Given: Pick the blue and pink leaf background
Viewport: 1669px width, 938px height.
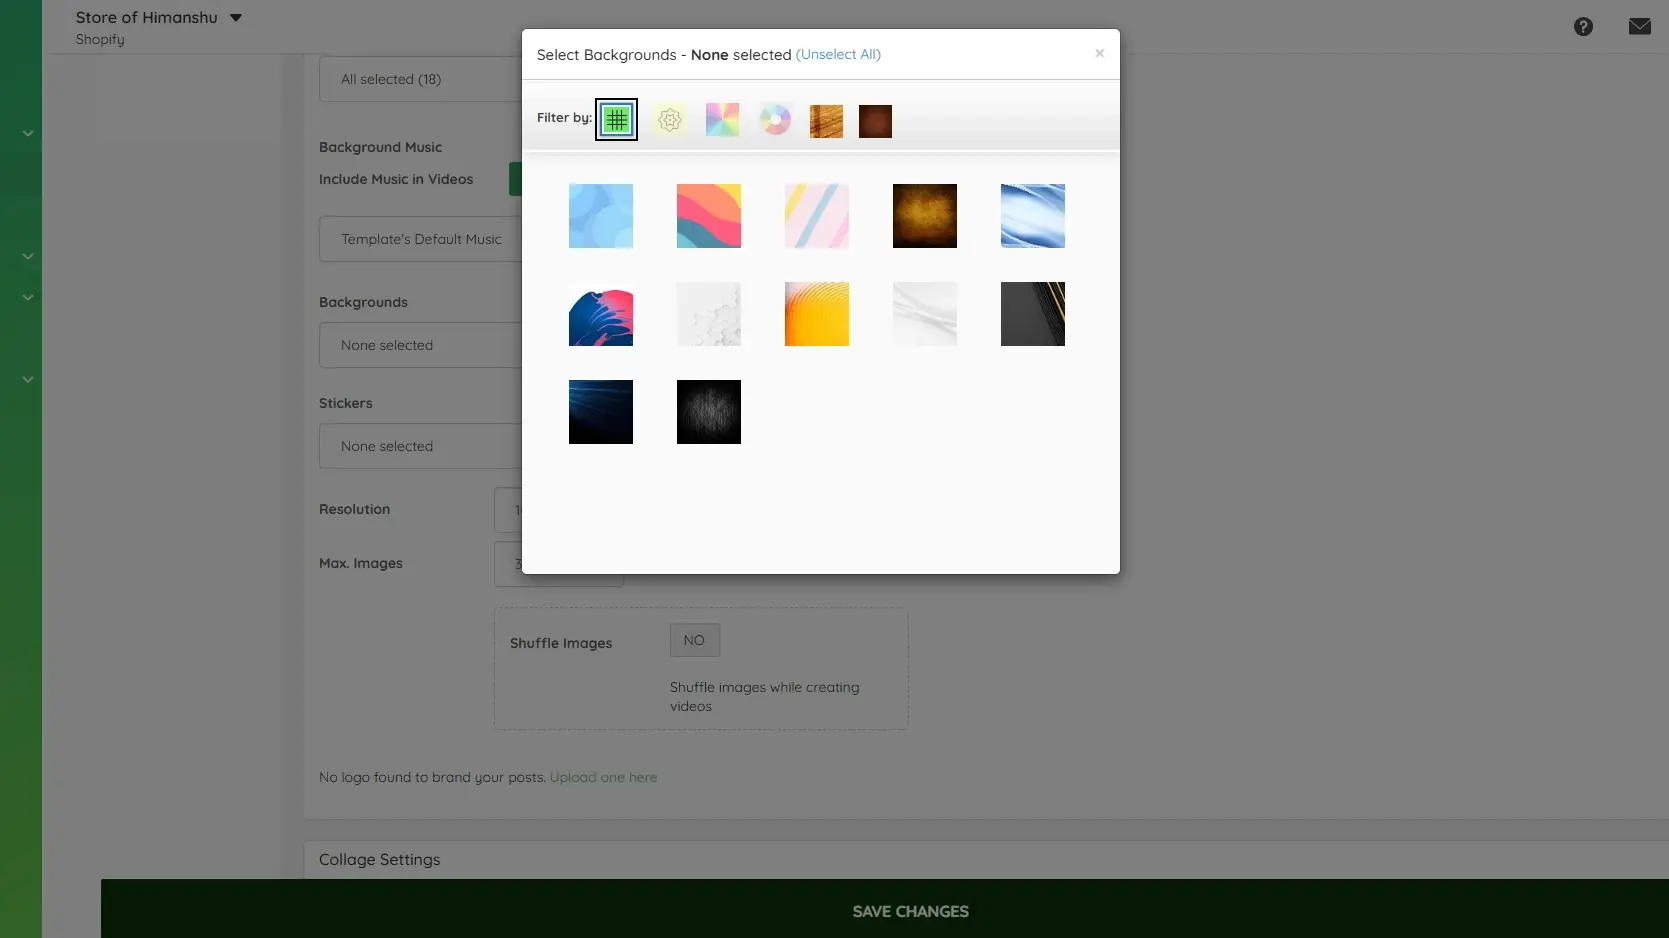Looking at the screenshot, I should coord(601,314).
